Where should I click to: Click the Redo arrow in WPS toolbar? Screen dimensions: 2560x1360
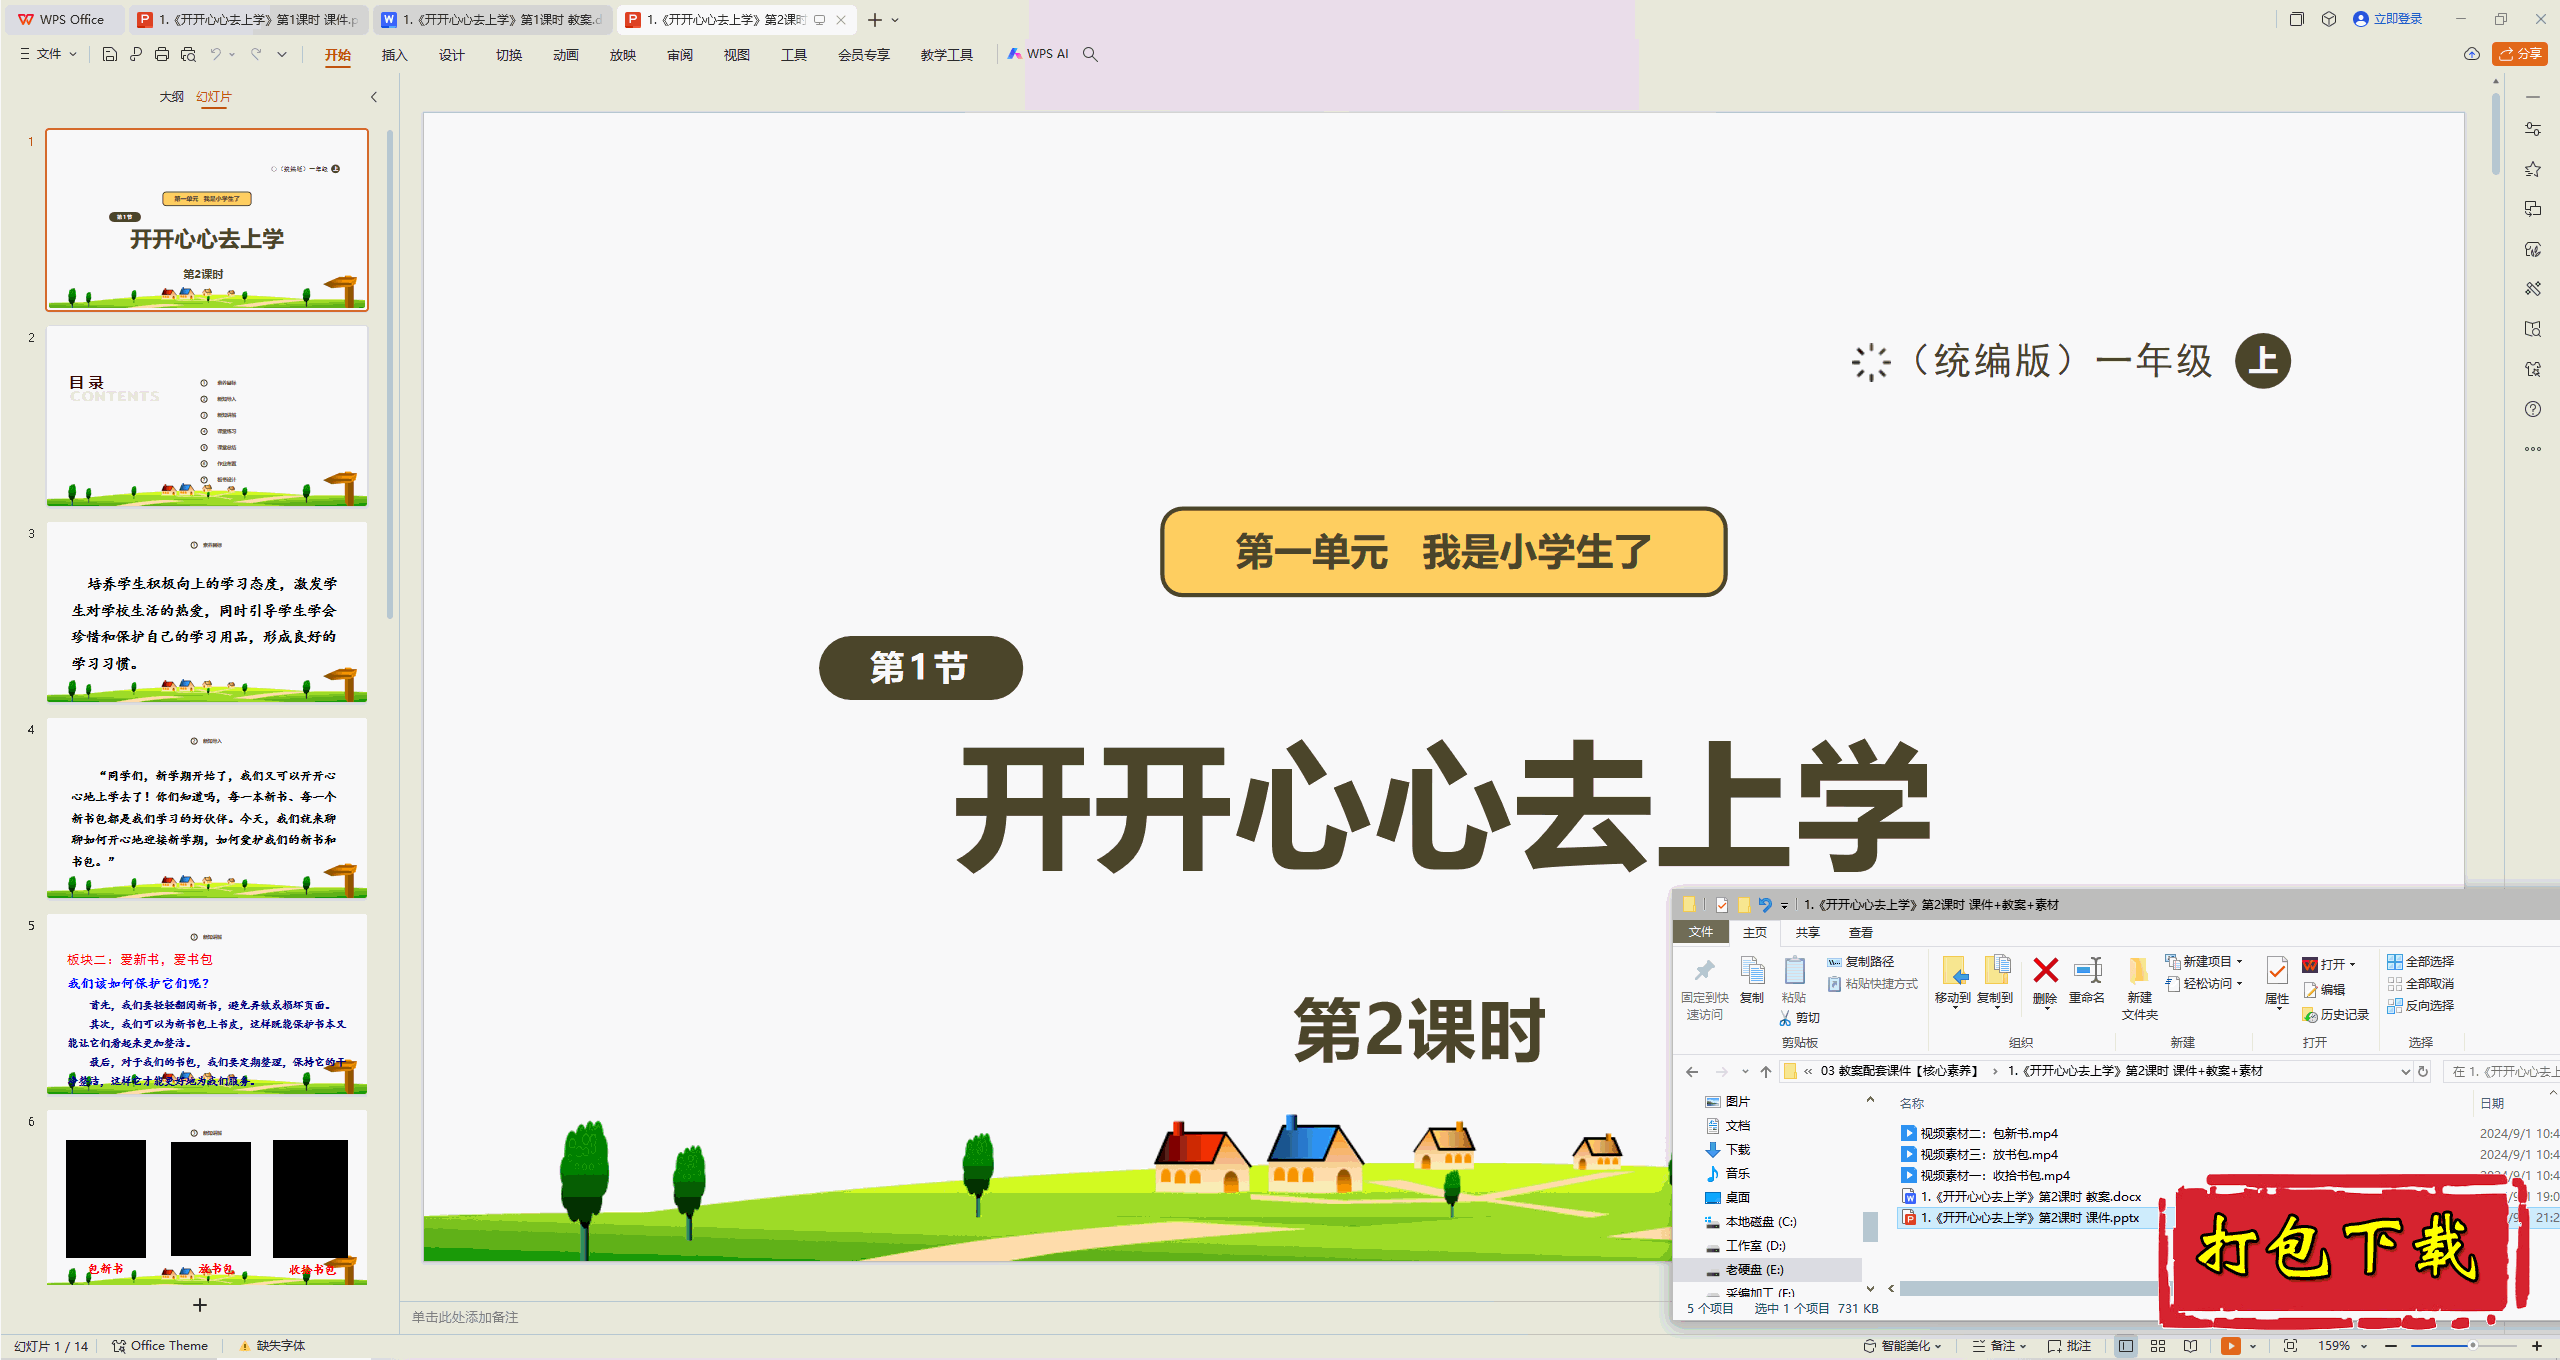pos(256,54)
